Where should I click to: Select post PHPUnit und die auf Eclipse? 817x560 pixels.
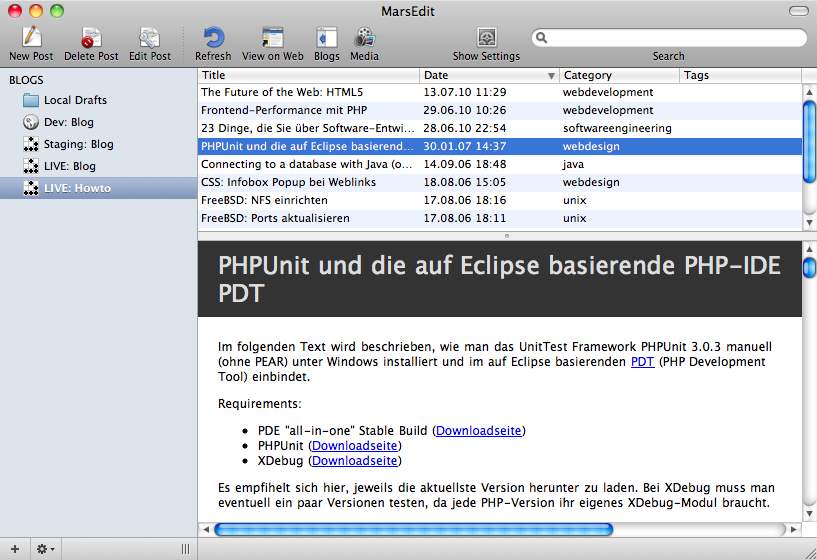click(x=500, y=146)
